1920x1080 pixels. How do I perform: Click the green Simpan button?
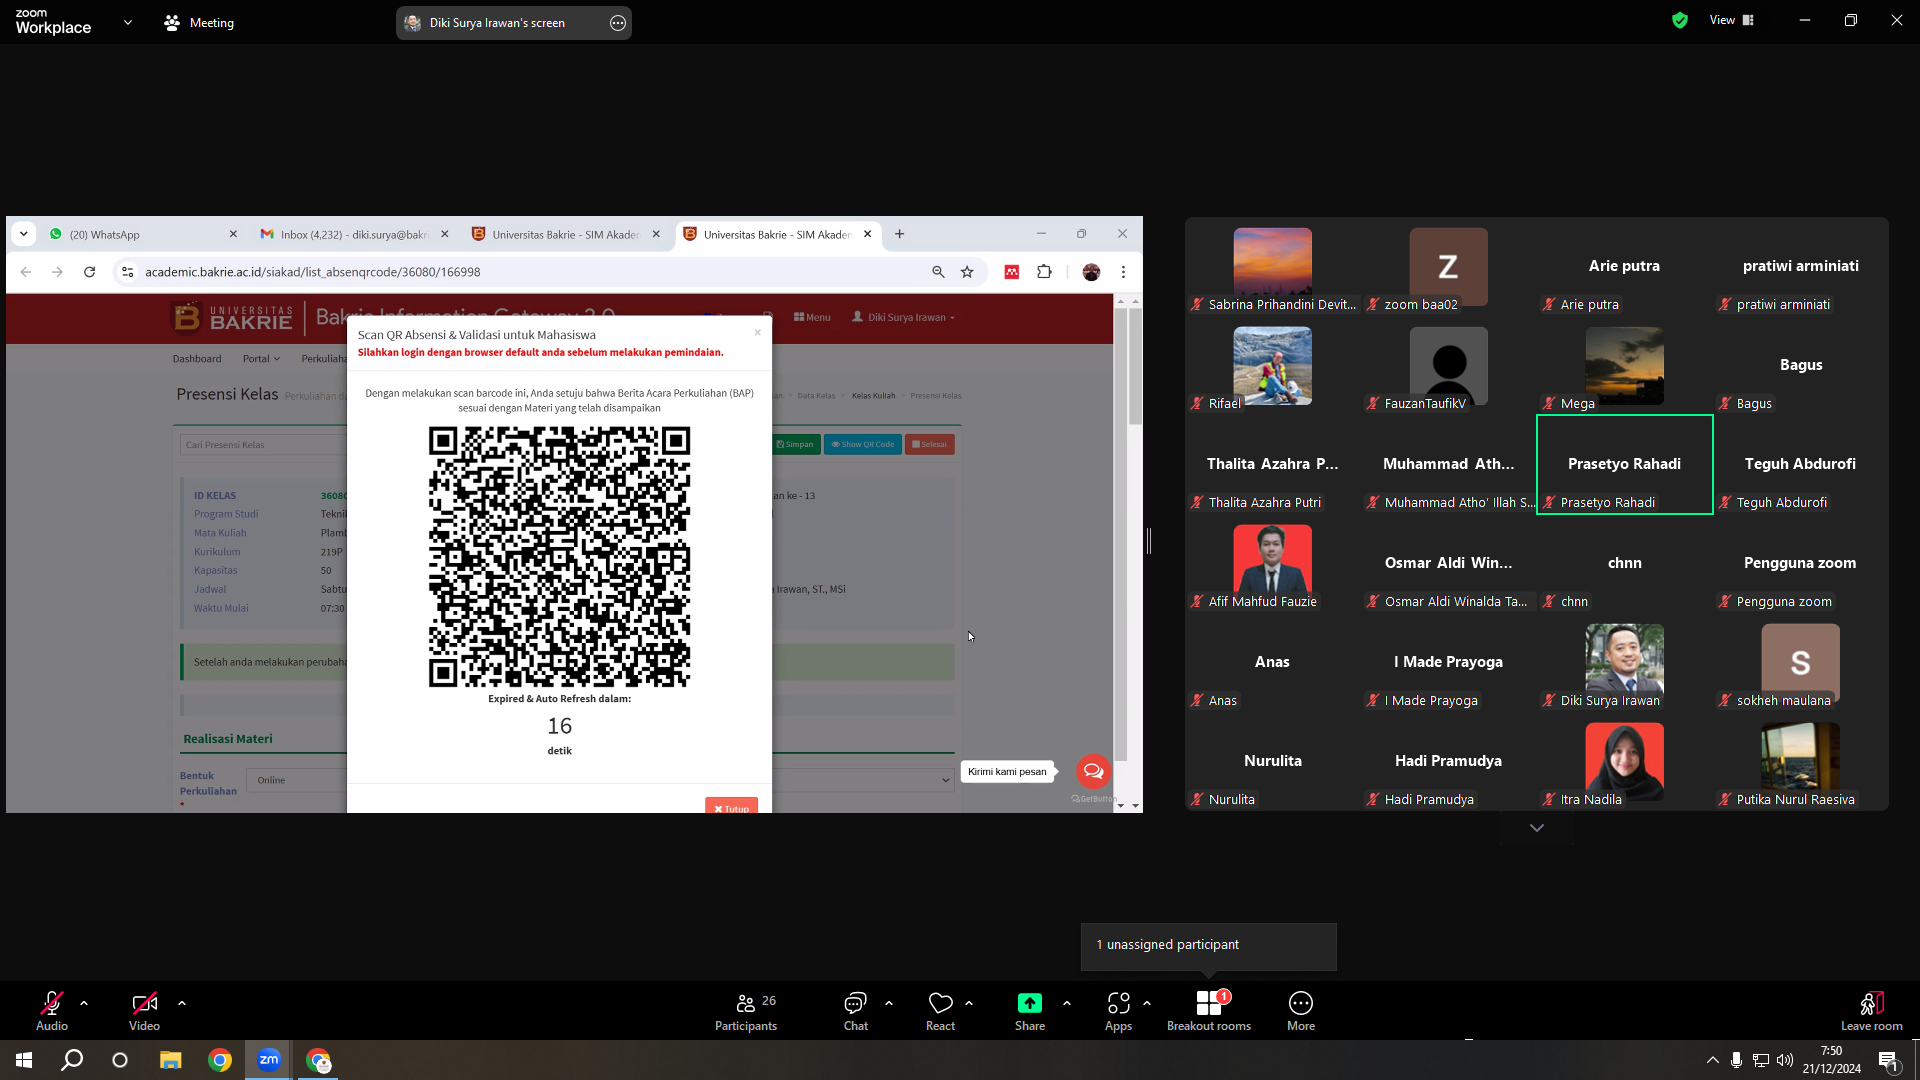[795, 444]
